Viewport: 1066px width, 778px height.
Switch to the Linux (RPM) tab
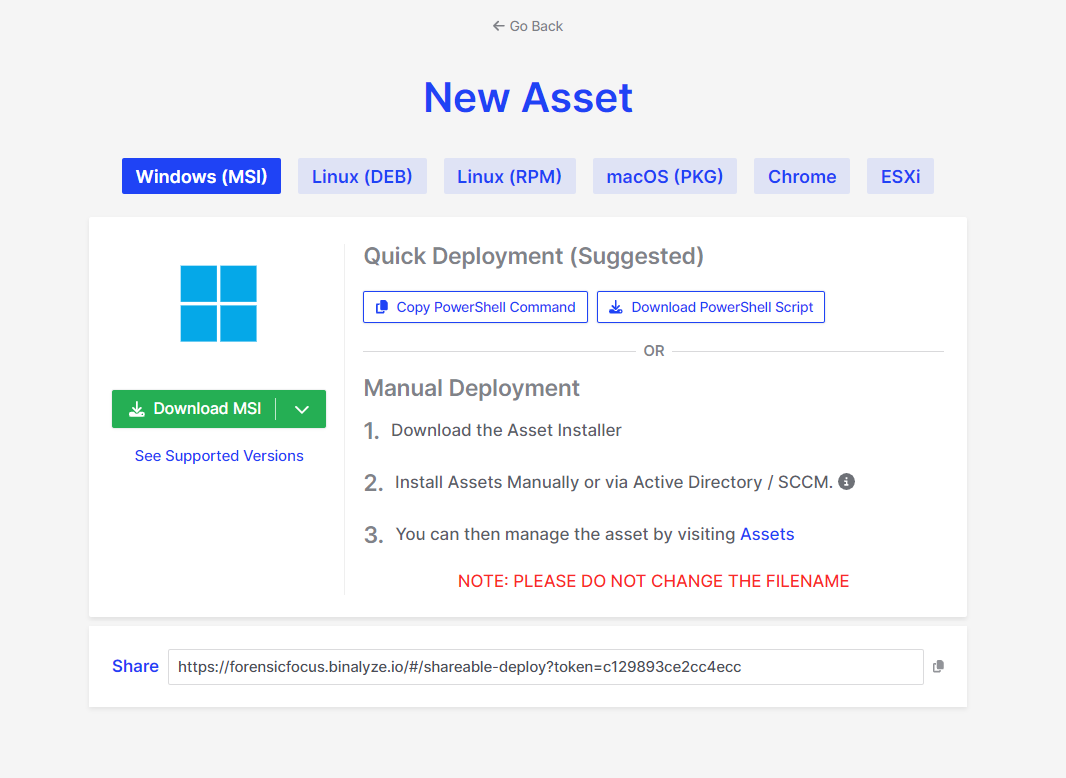coord(510,176)
